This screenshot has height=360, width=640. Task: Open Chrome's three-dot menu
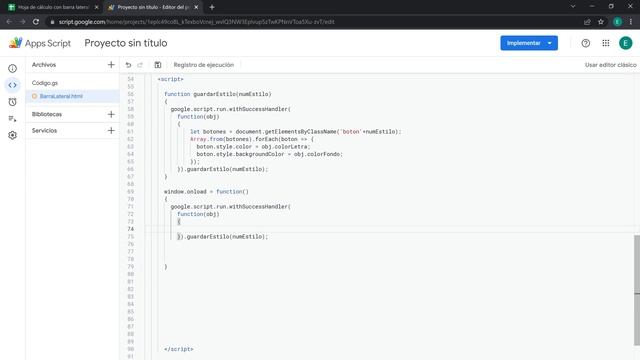click(631, 22)
